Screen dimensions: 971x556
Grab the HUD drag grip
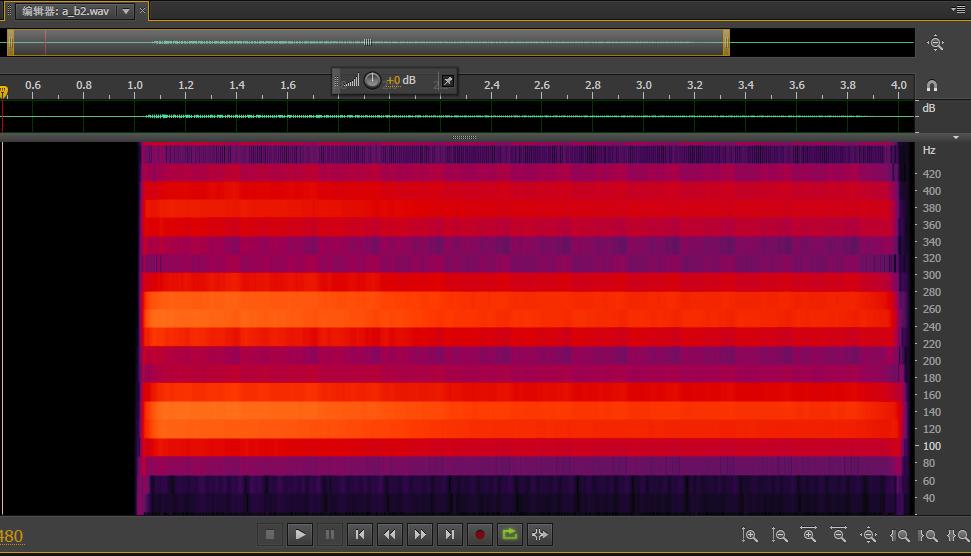[336, 80]
